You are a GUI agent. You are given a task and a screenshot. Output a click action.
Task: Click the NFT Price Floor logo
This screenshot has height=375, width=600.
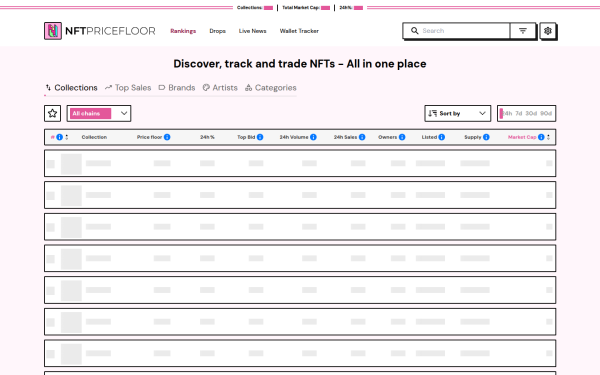99,31
